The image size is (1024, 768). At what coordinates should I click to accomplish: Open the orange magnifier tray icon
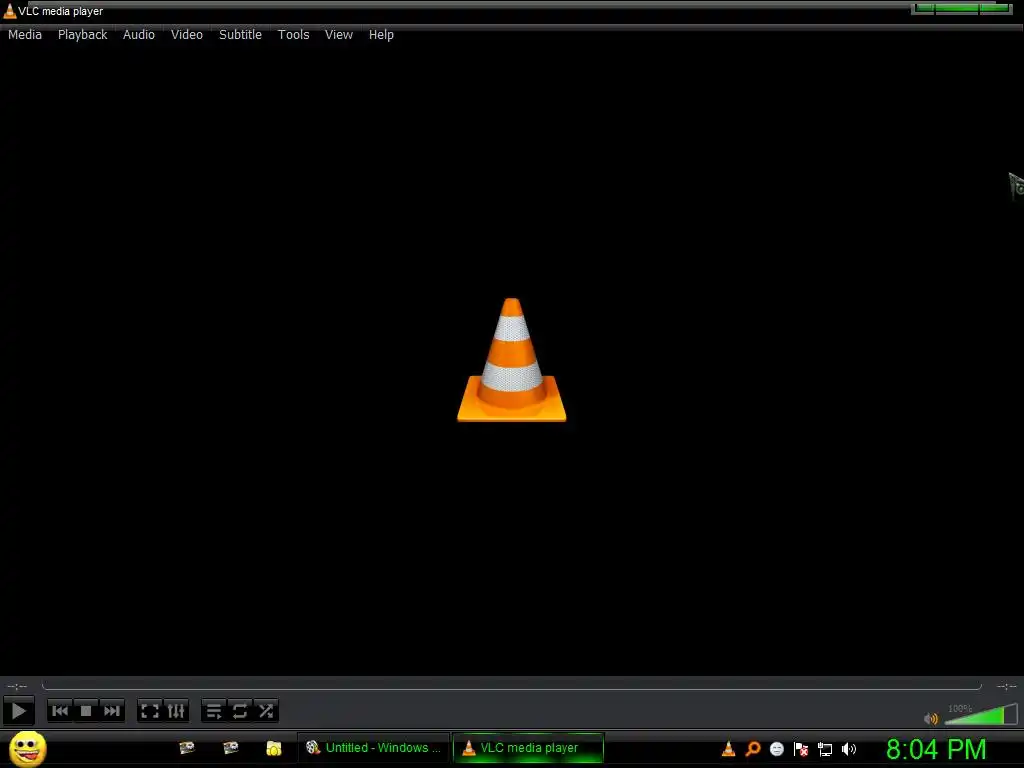coord(753,749)
